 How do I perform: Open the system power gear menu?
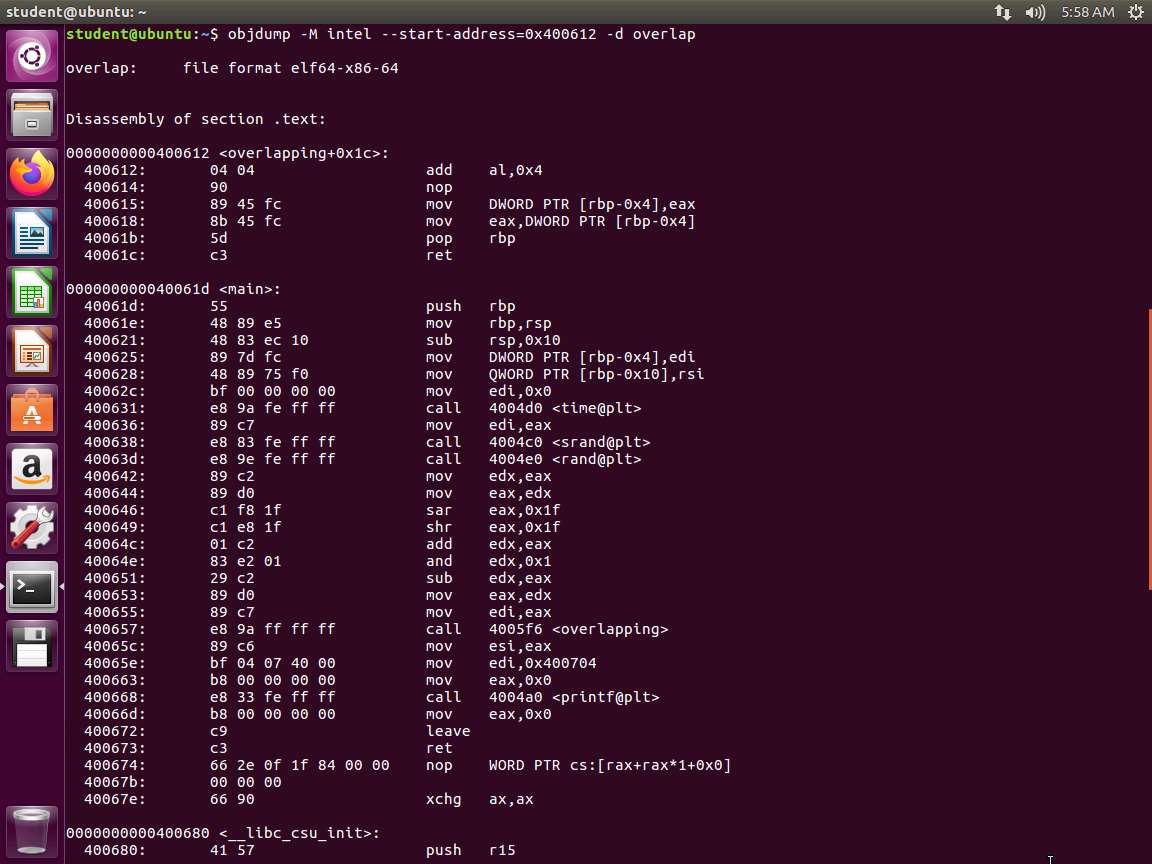pyautogui.click(x=1135, y=12)
